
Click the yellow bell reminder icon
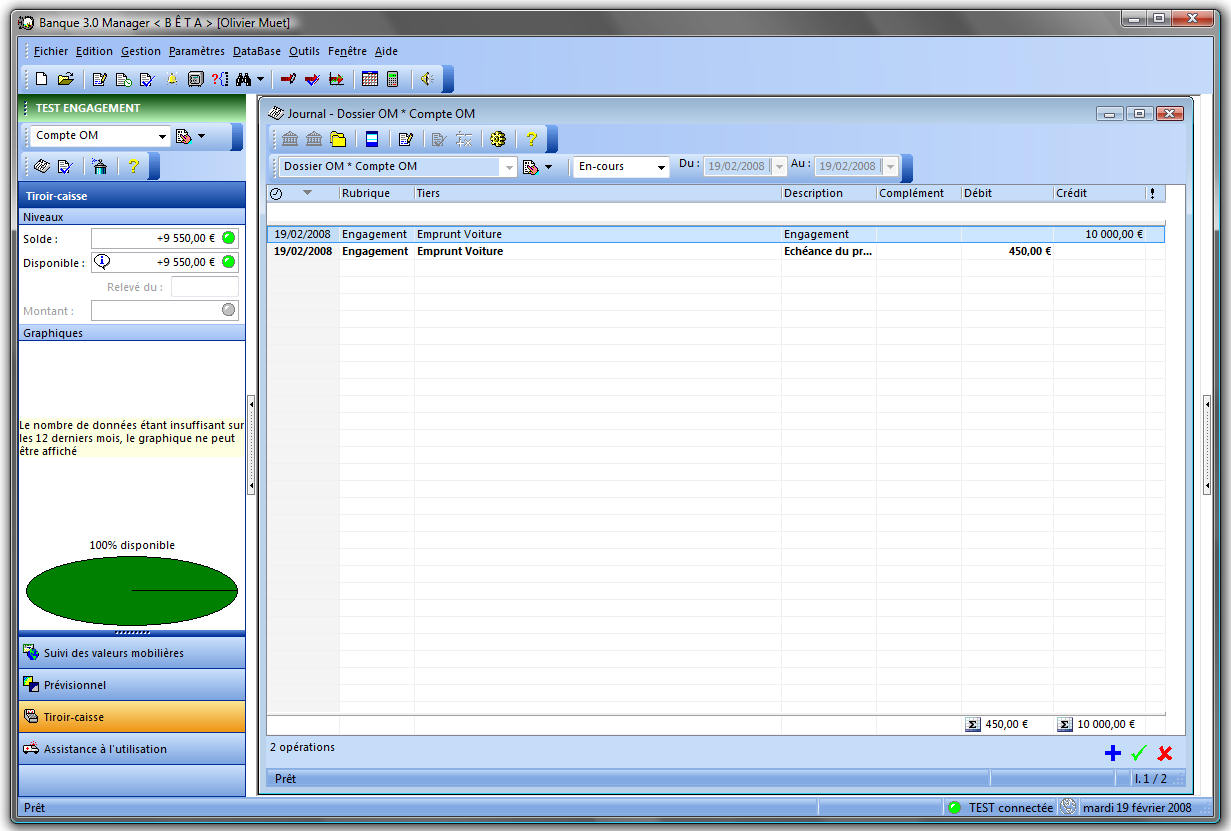click(171, 79)
